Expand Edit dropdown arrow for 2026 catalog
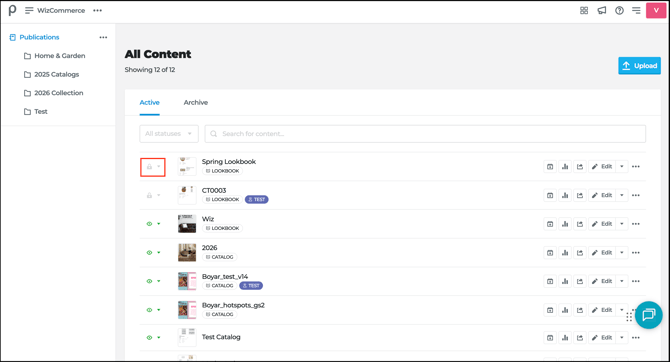This screenshot has height=362, width=670. [x=622, y=253]
